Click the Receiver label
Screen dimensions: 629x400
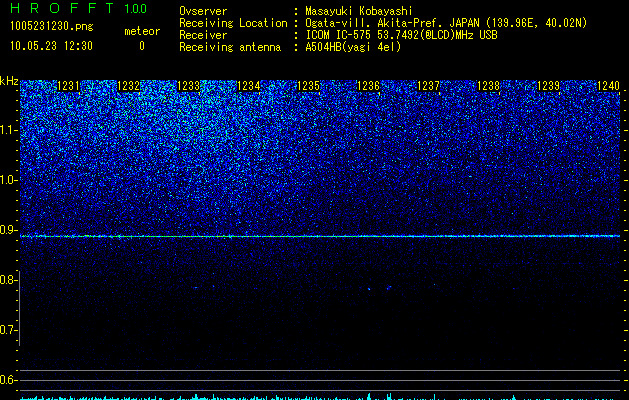point(203,35)
